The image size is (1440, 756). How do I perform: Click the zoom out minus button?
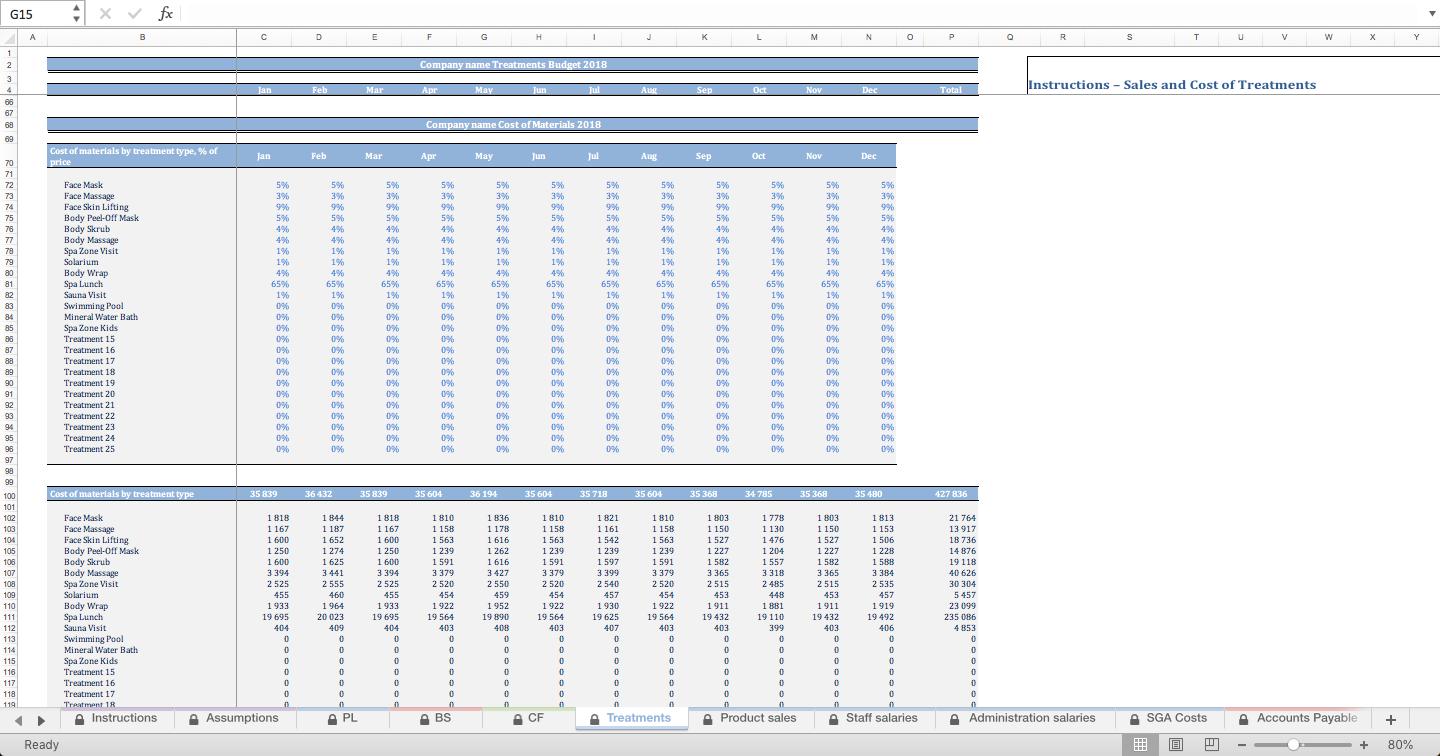(1241, 745)
